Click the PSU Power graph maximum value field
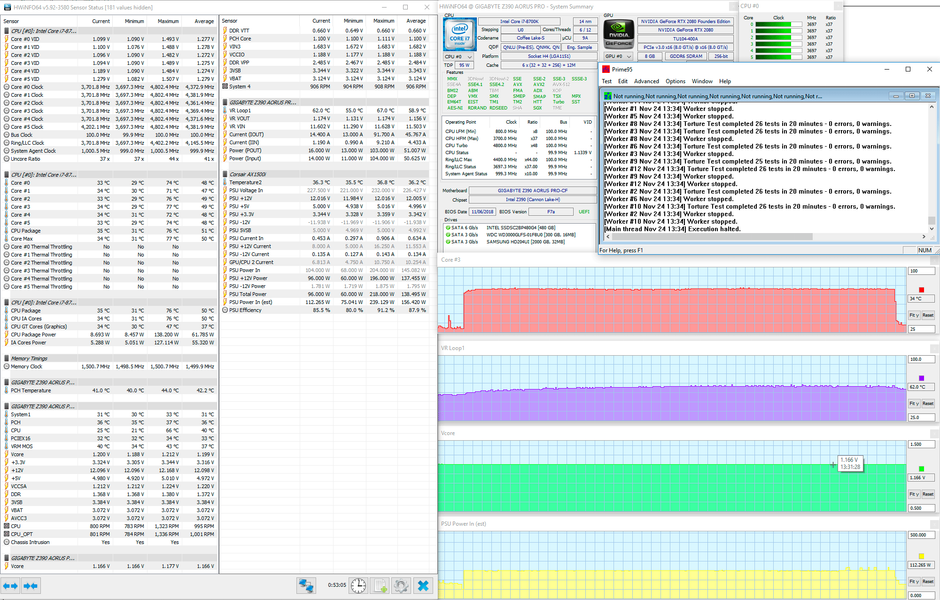 921,535
